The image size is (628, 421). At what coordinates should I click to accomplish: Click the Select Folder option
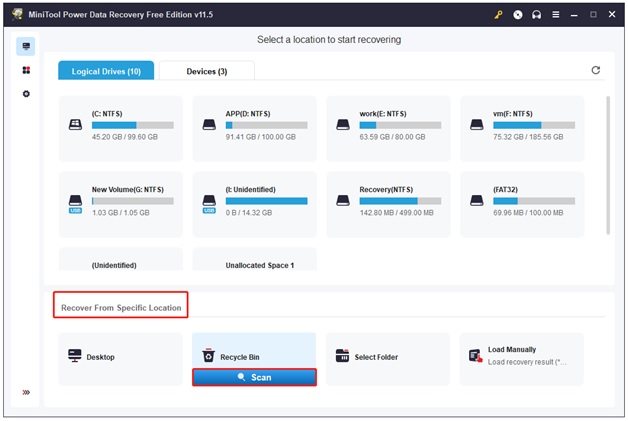[387, 358]
